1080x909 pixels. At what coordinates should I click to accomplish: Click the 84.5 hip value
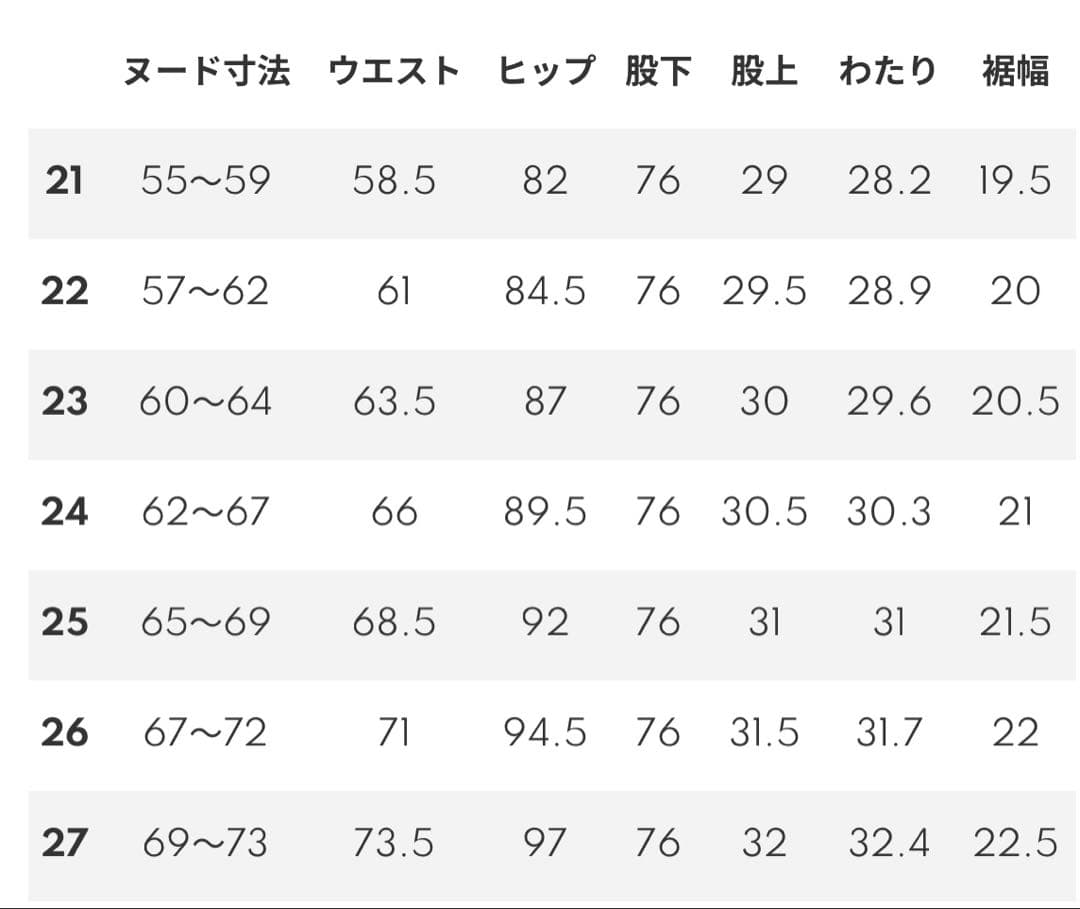(x=545, y=292)
